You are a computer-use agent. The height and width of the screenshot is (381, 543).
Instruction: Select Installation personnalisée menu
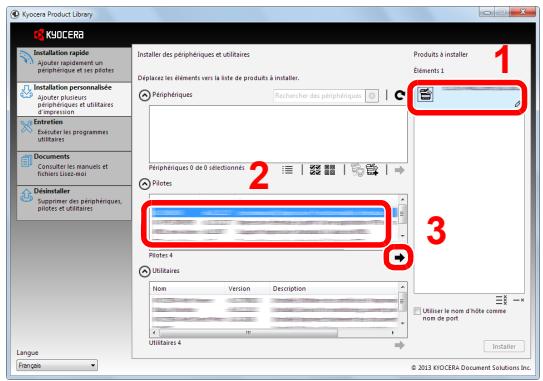tap(74, 99)
